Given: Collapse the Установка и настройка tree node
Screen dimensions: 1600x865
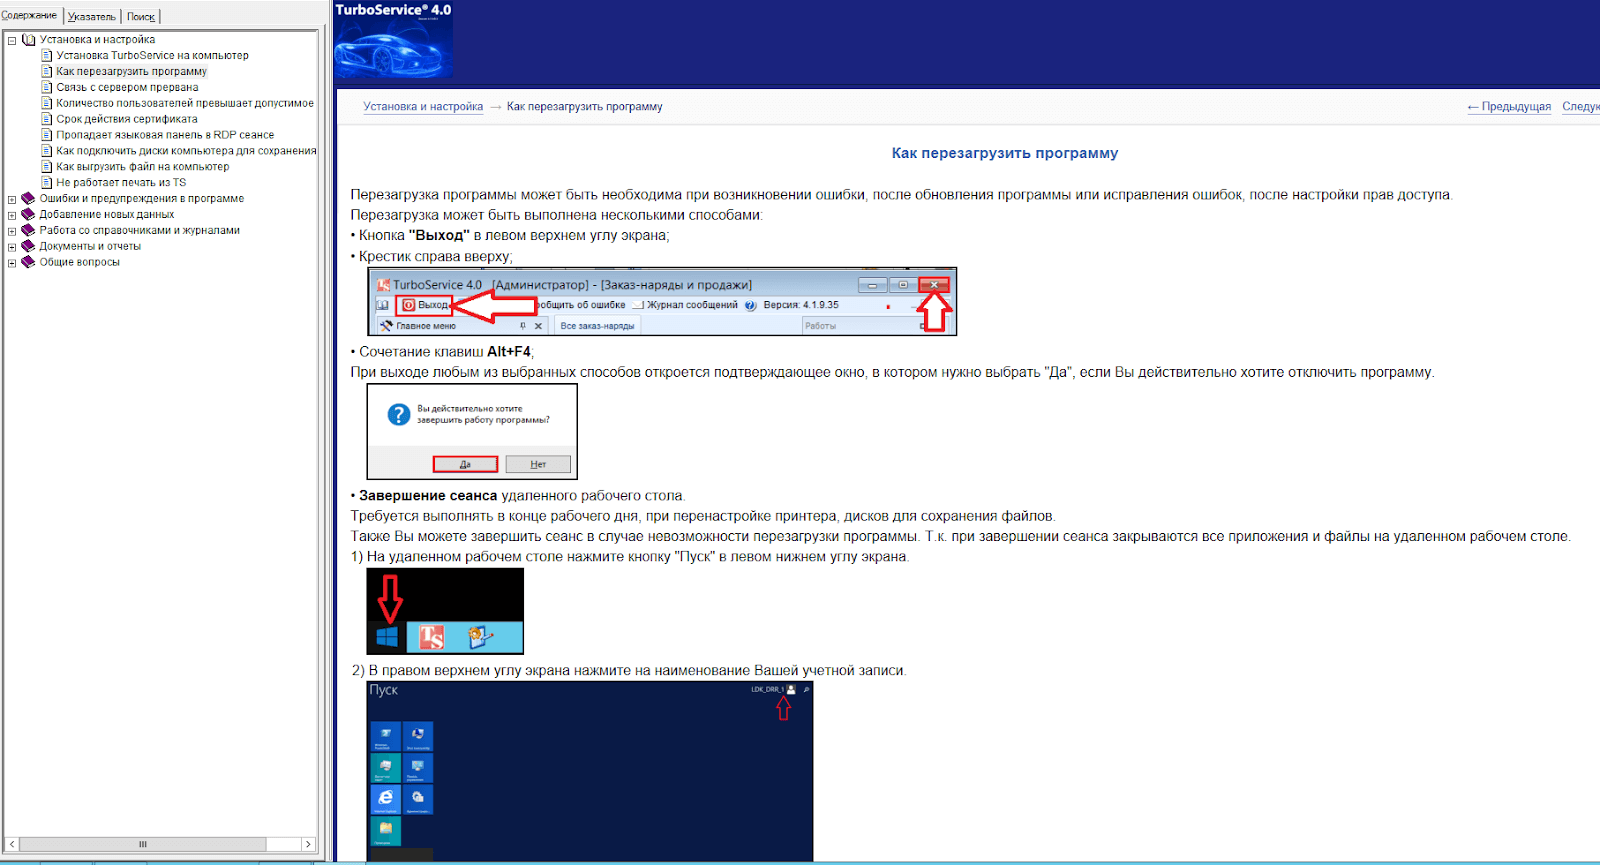Looking at the screenshot, I should pos(12,40).
